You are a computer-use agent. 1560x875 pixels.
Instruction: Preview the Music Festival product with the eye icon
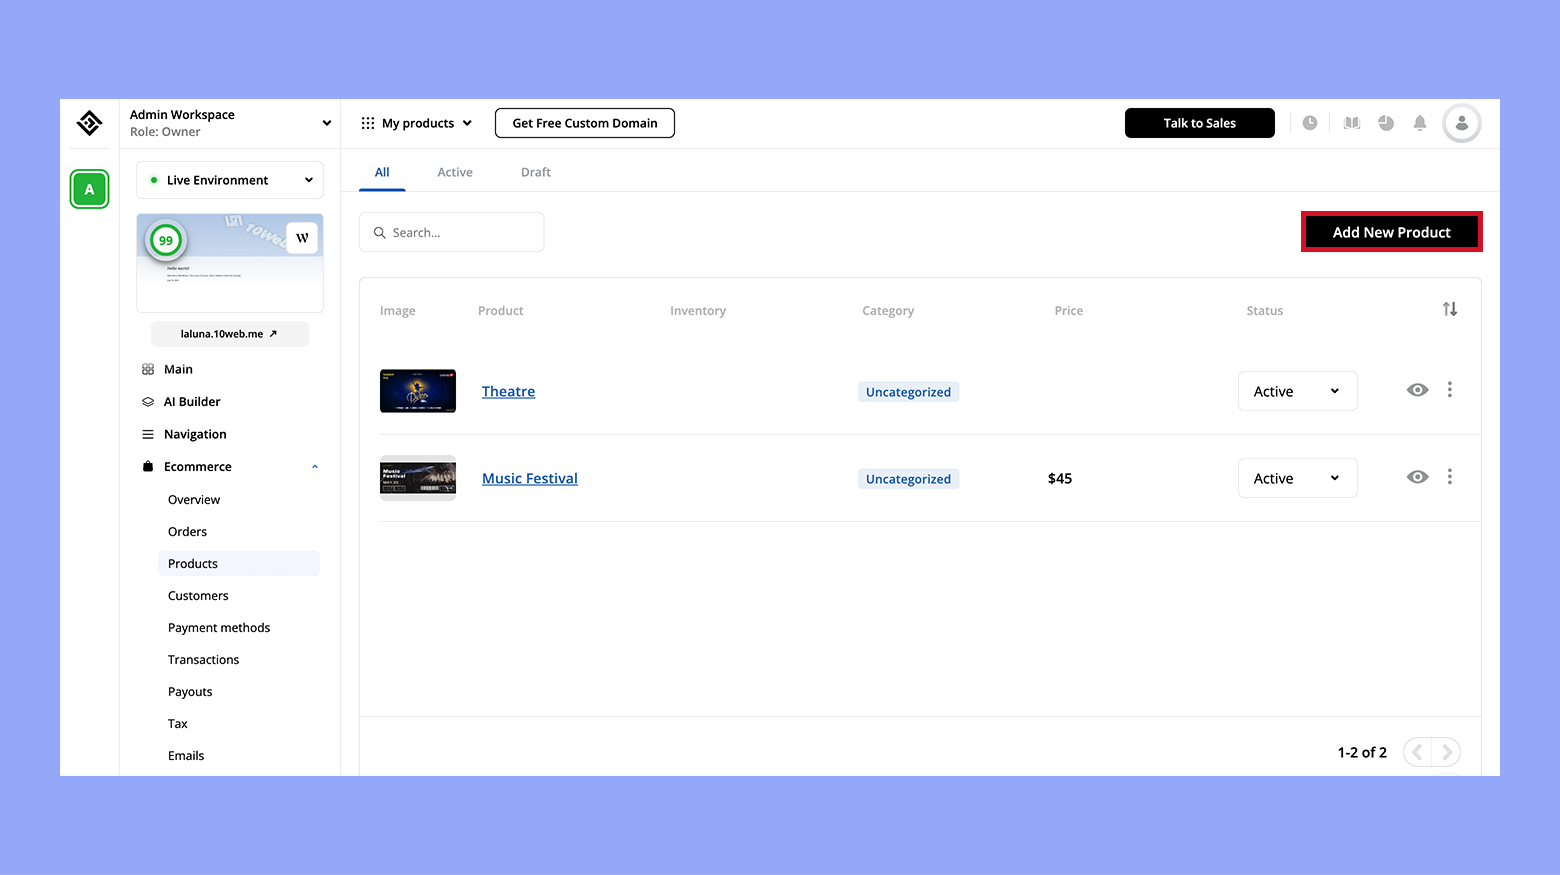(1417, 477)
